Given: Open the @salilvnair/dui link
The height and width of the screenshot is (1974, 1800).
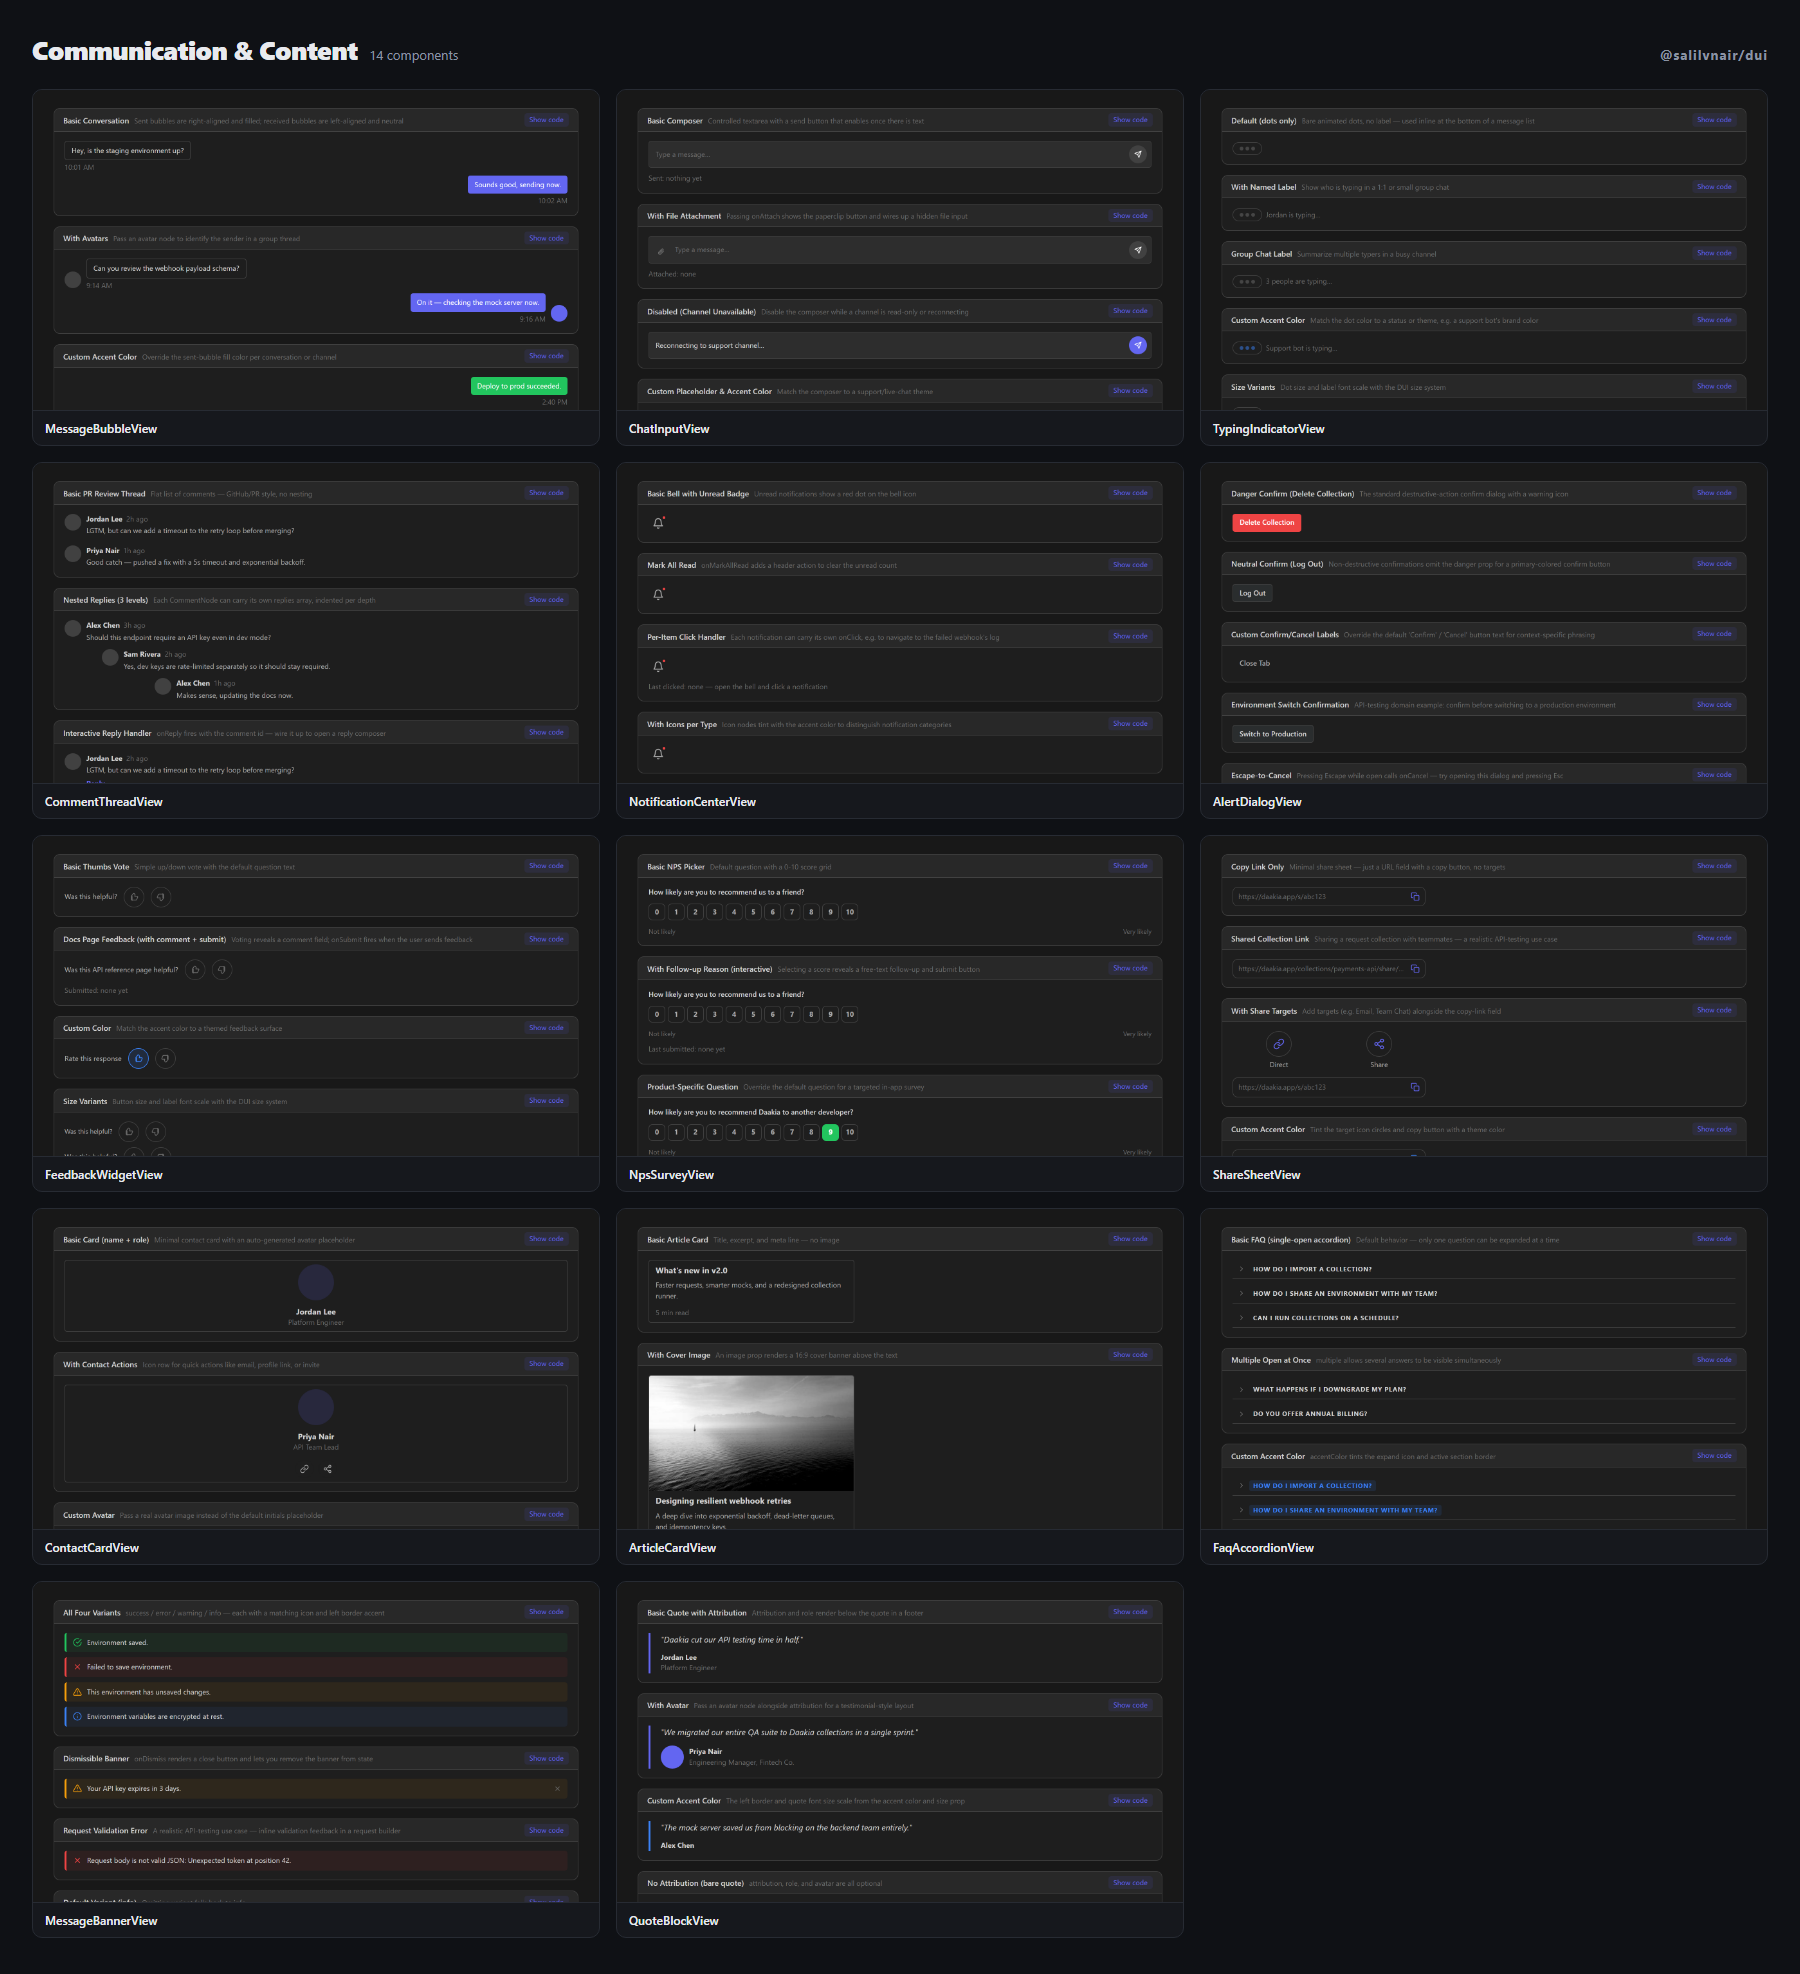Looking at the screenshot, I should tap(1713, 55).
